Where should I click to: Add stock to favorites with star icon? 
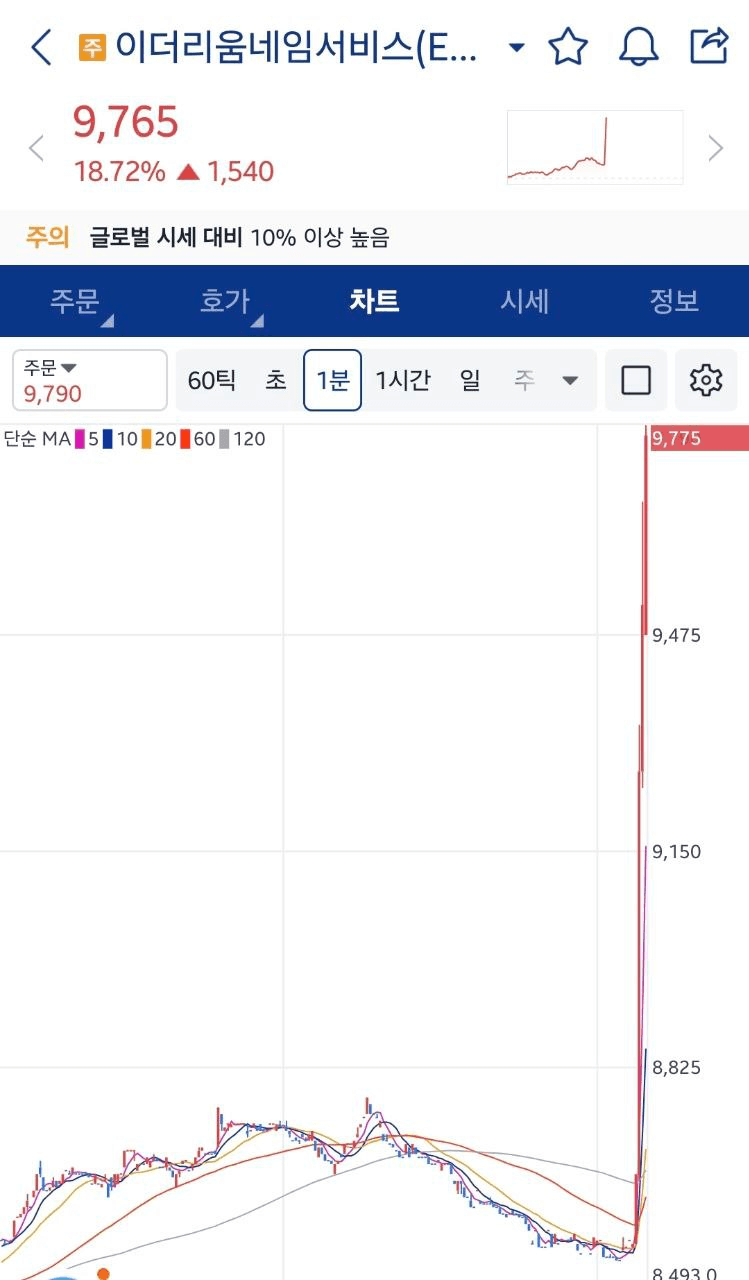[x=568, y=47]
